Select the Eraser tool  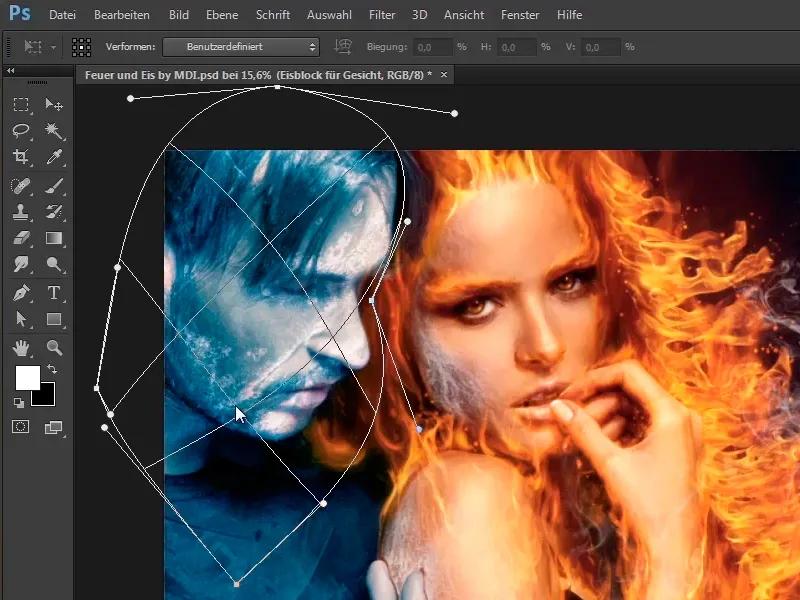click(21, 238)
